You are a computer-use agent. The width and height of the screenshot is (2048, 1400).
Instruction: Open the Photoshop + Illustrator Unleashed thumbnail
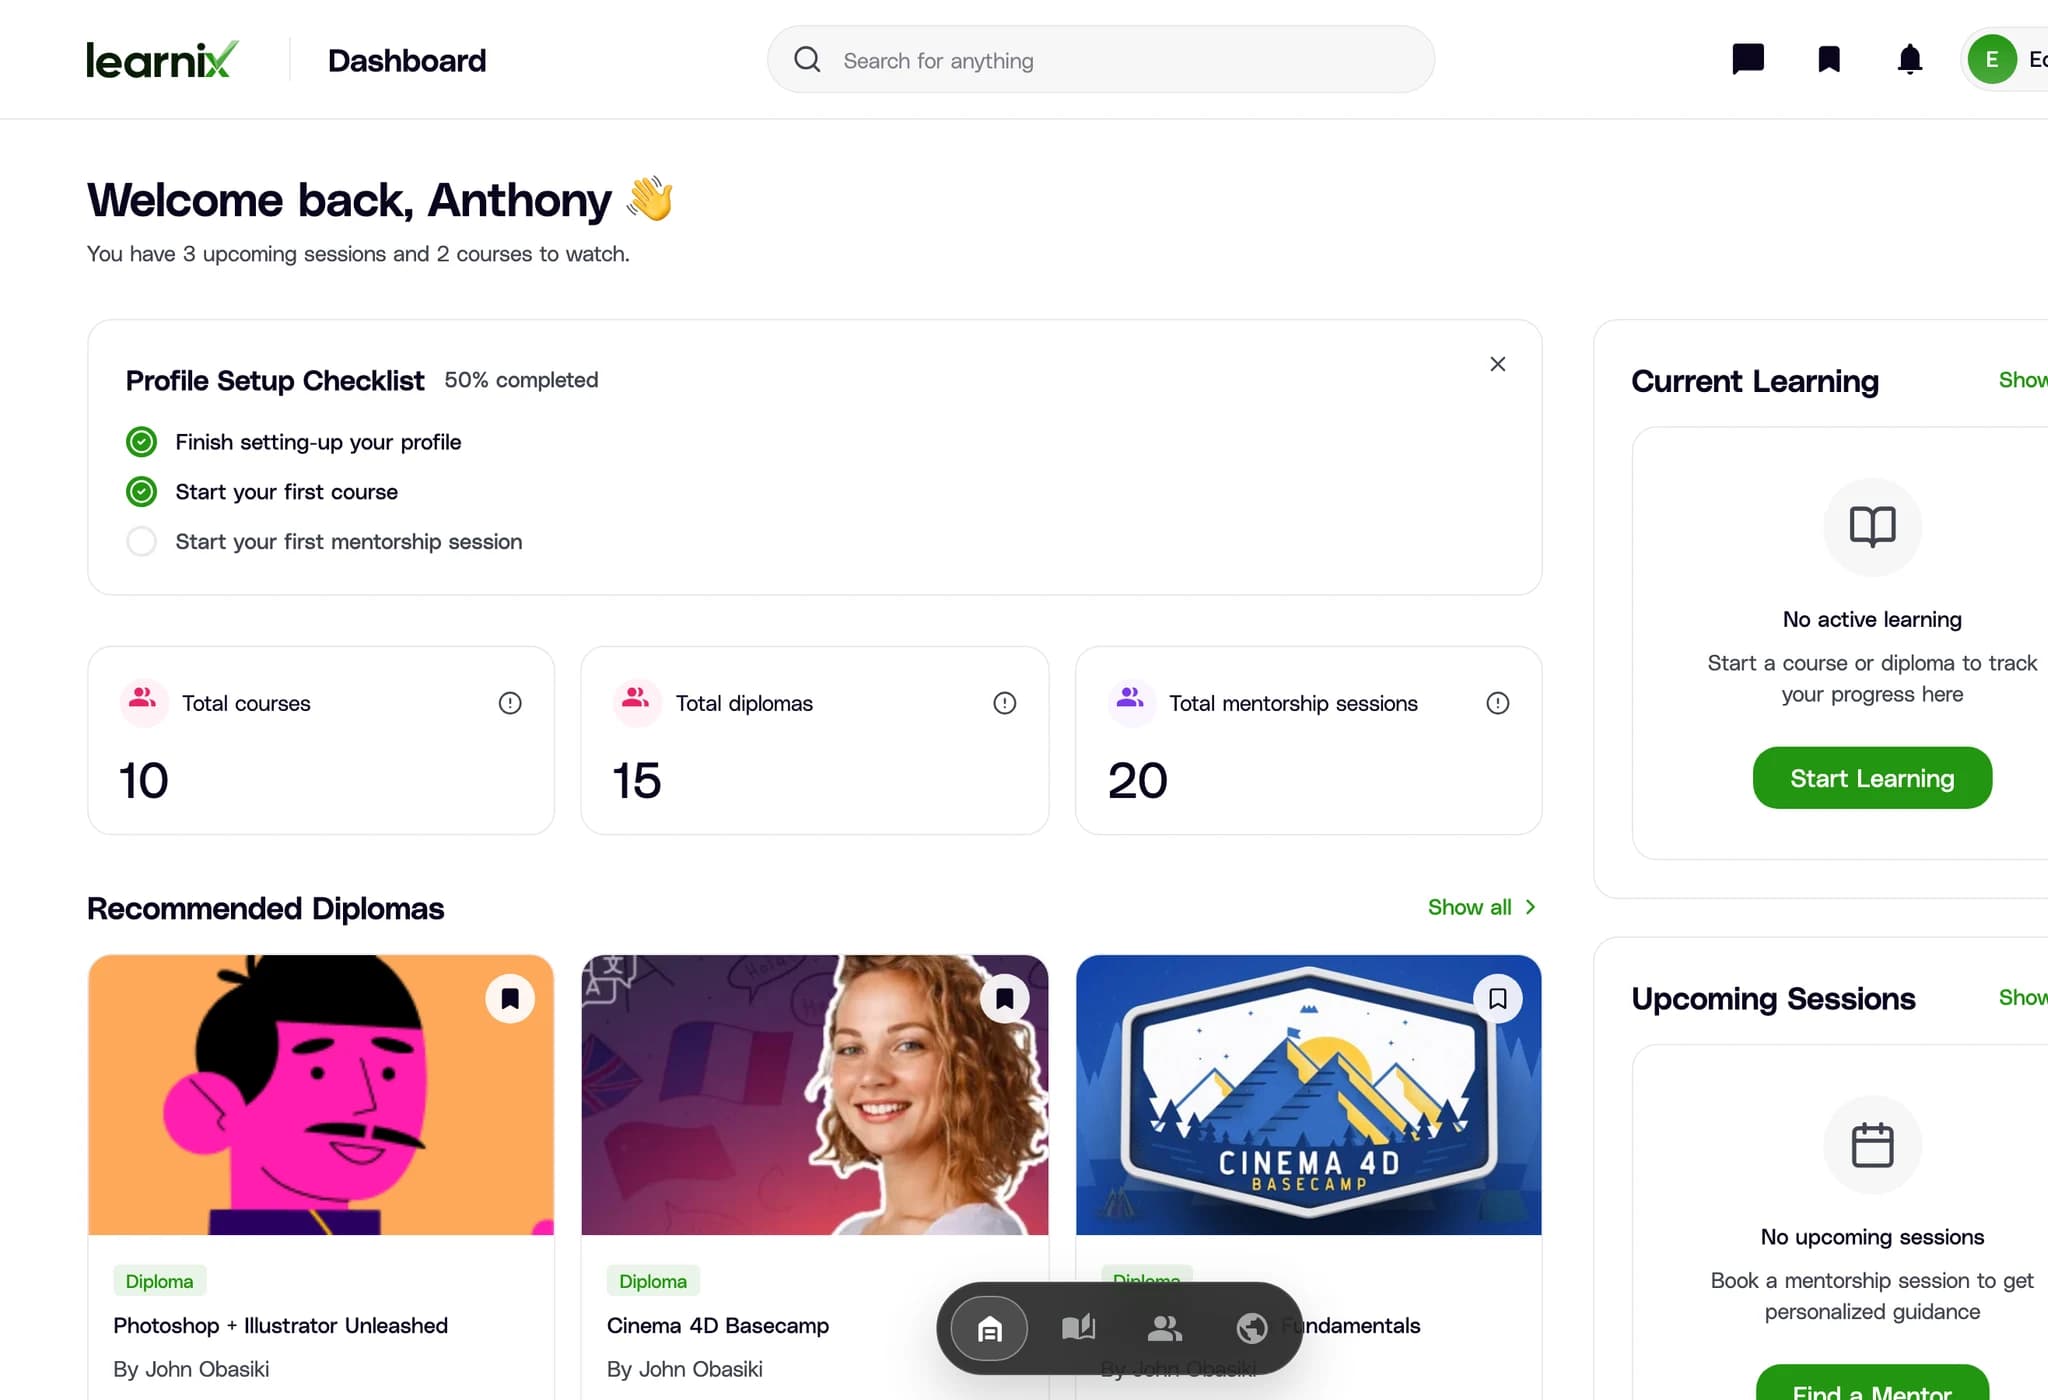point(321,1095)
